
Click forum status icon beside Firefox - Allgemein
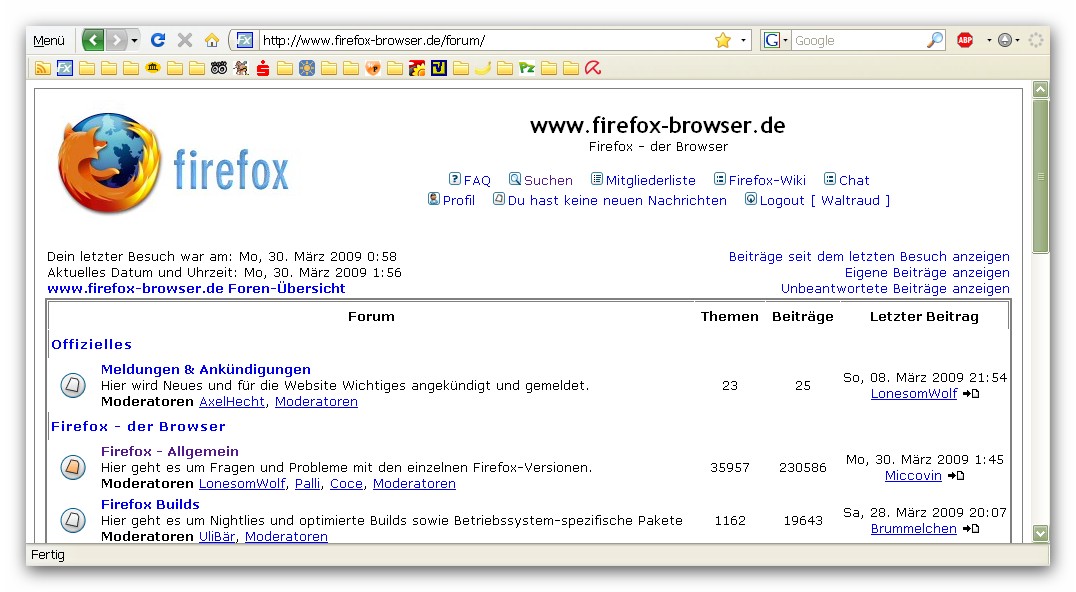click(x=73, y=467)
